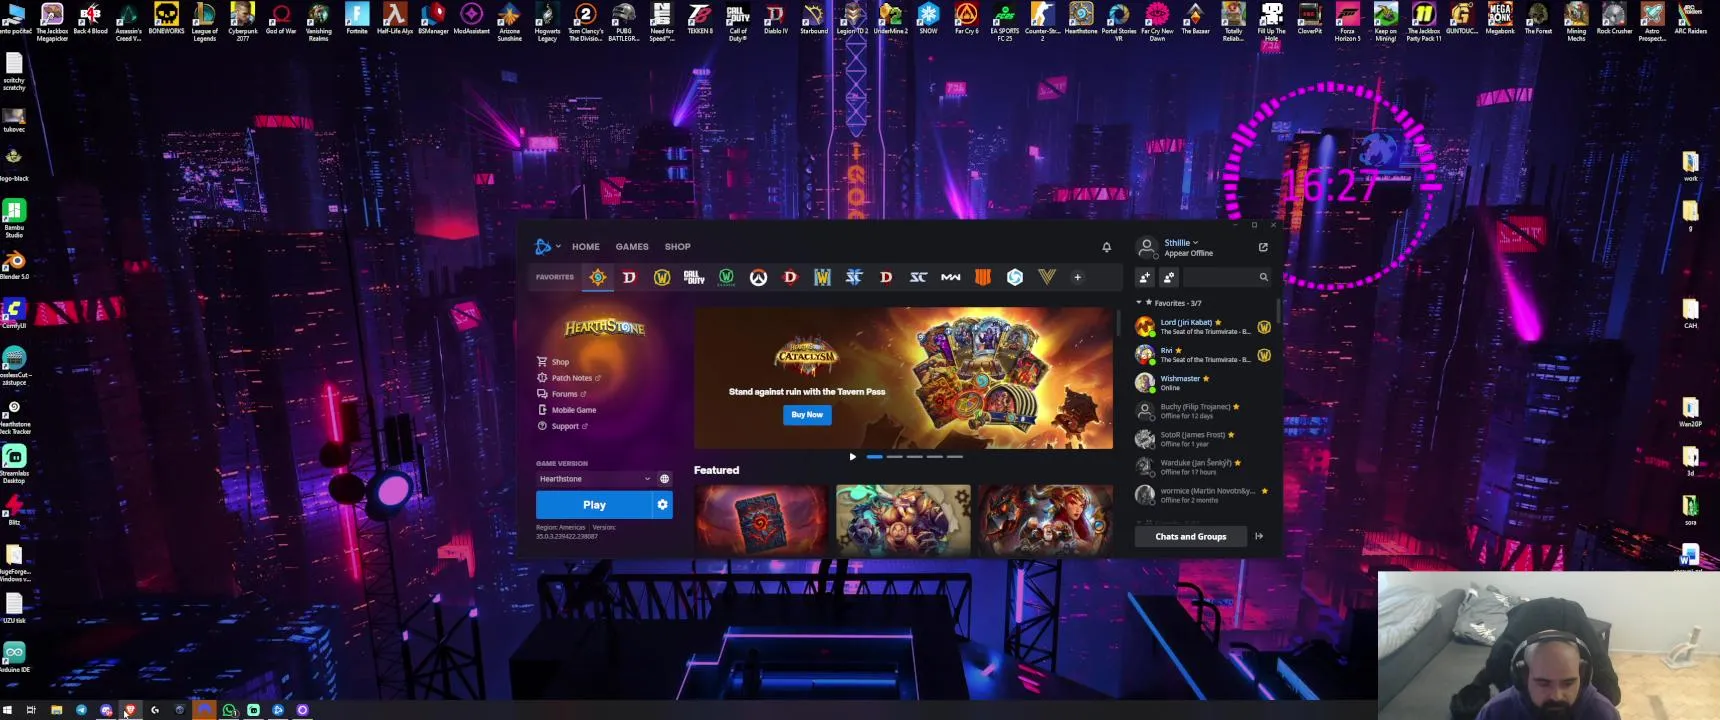
Task: Open the Hearthstone Forums link
Action: [x=562, y=394]
